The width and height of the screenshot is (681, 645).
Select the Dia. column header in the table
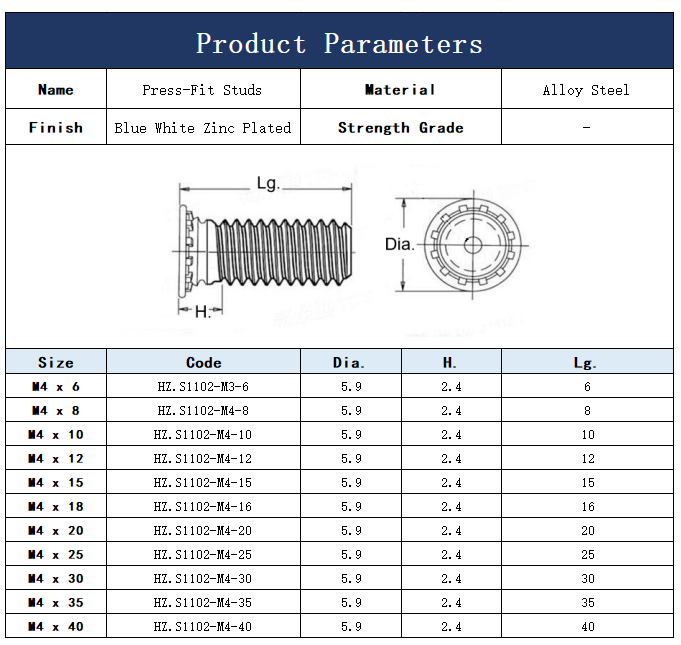coord(350,362)
